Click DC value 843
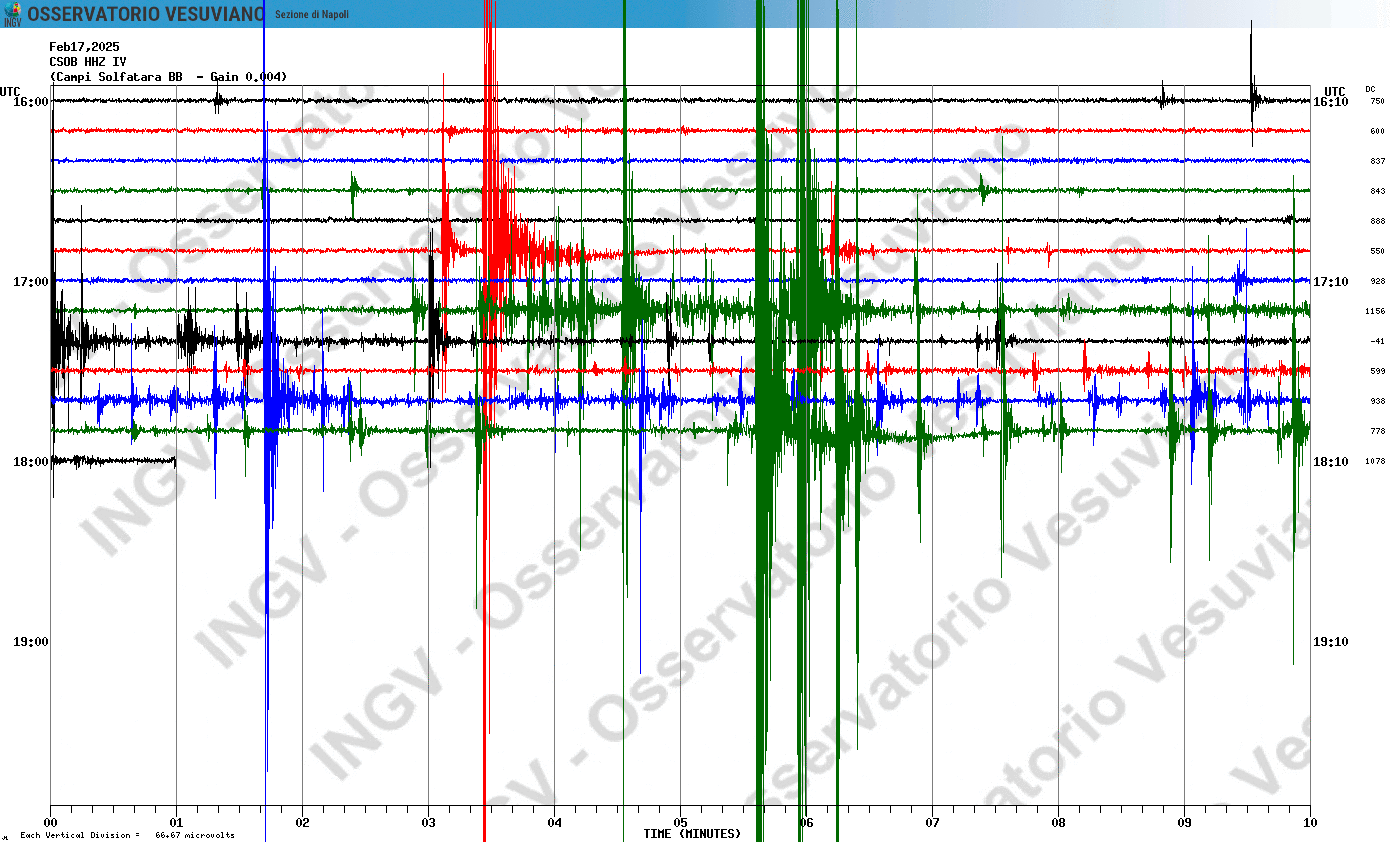The image size is (1390, 849). tap(1377, 191)
